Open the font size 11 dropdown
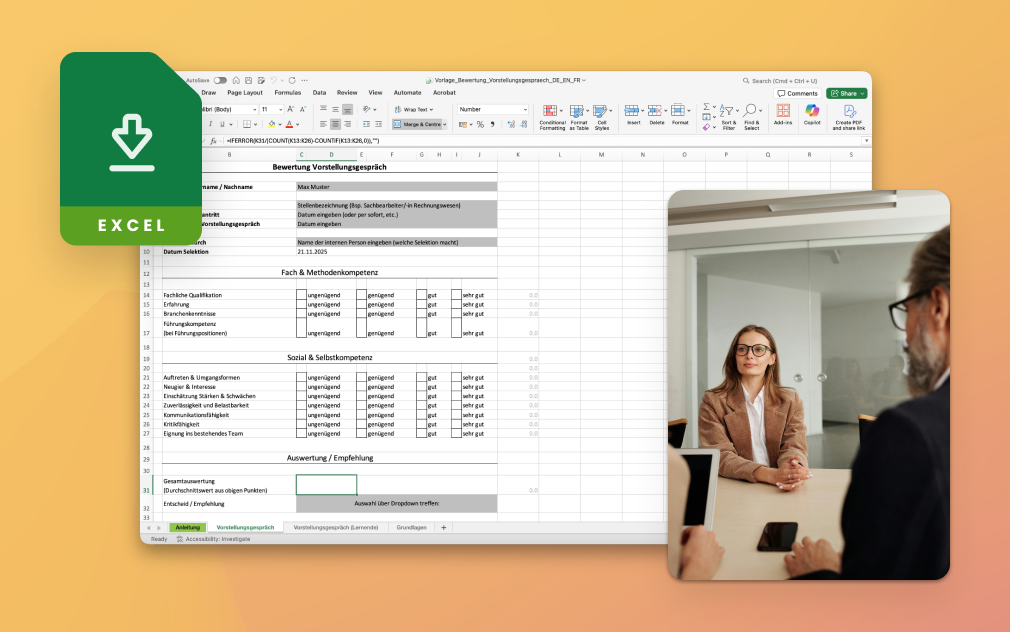The image size is (1010, 632). [x=280, y=110]
